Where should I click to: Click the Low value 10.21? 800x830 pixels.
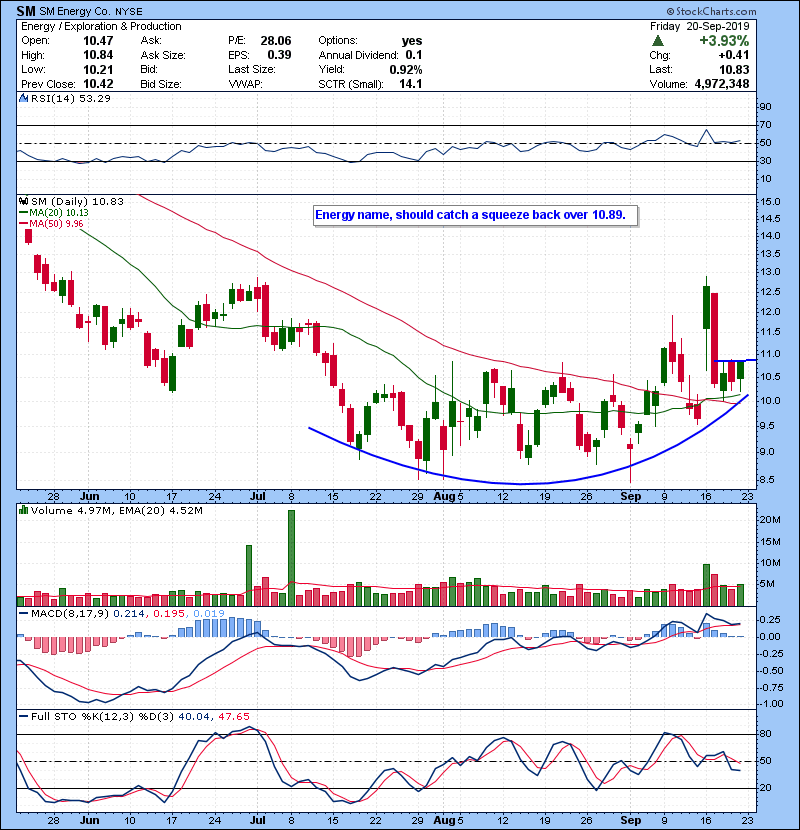[98, 69]
